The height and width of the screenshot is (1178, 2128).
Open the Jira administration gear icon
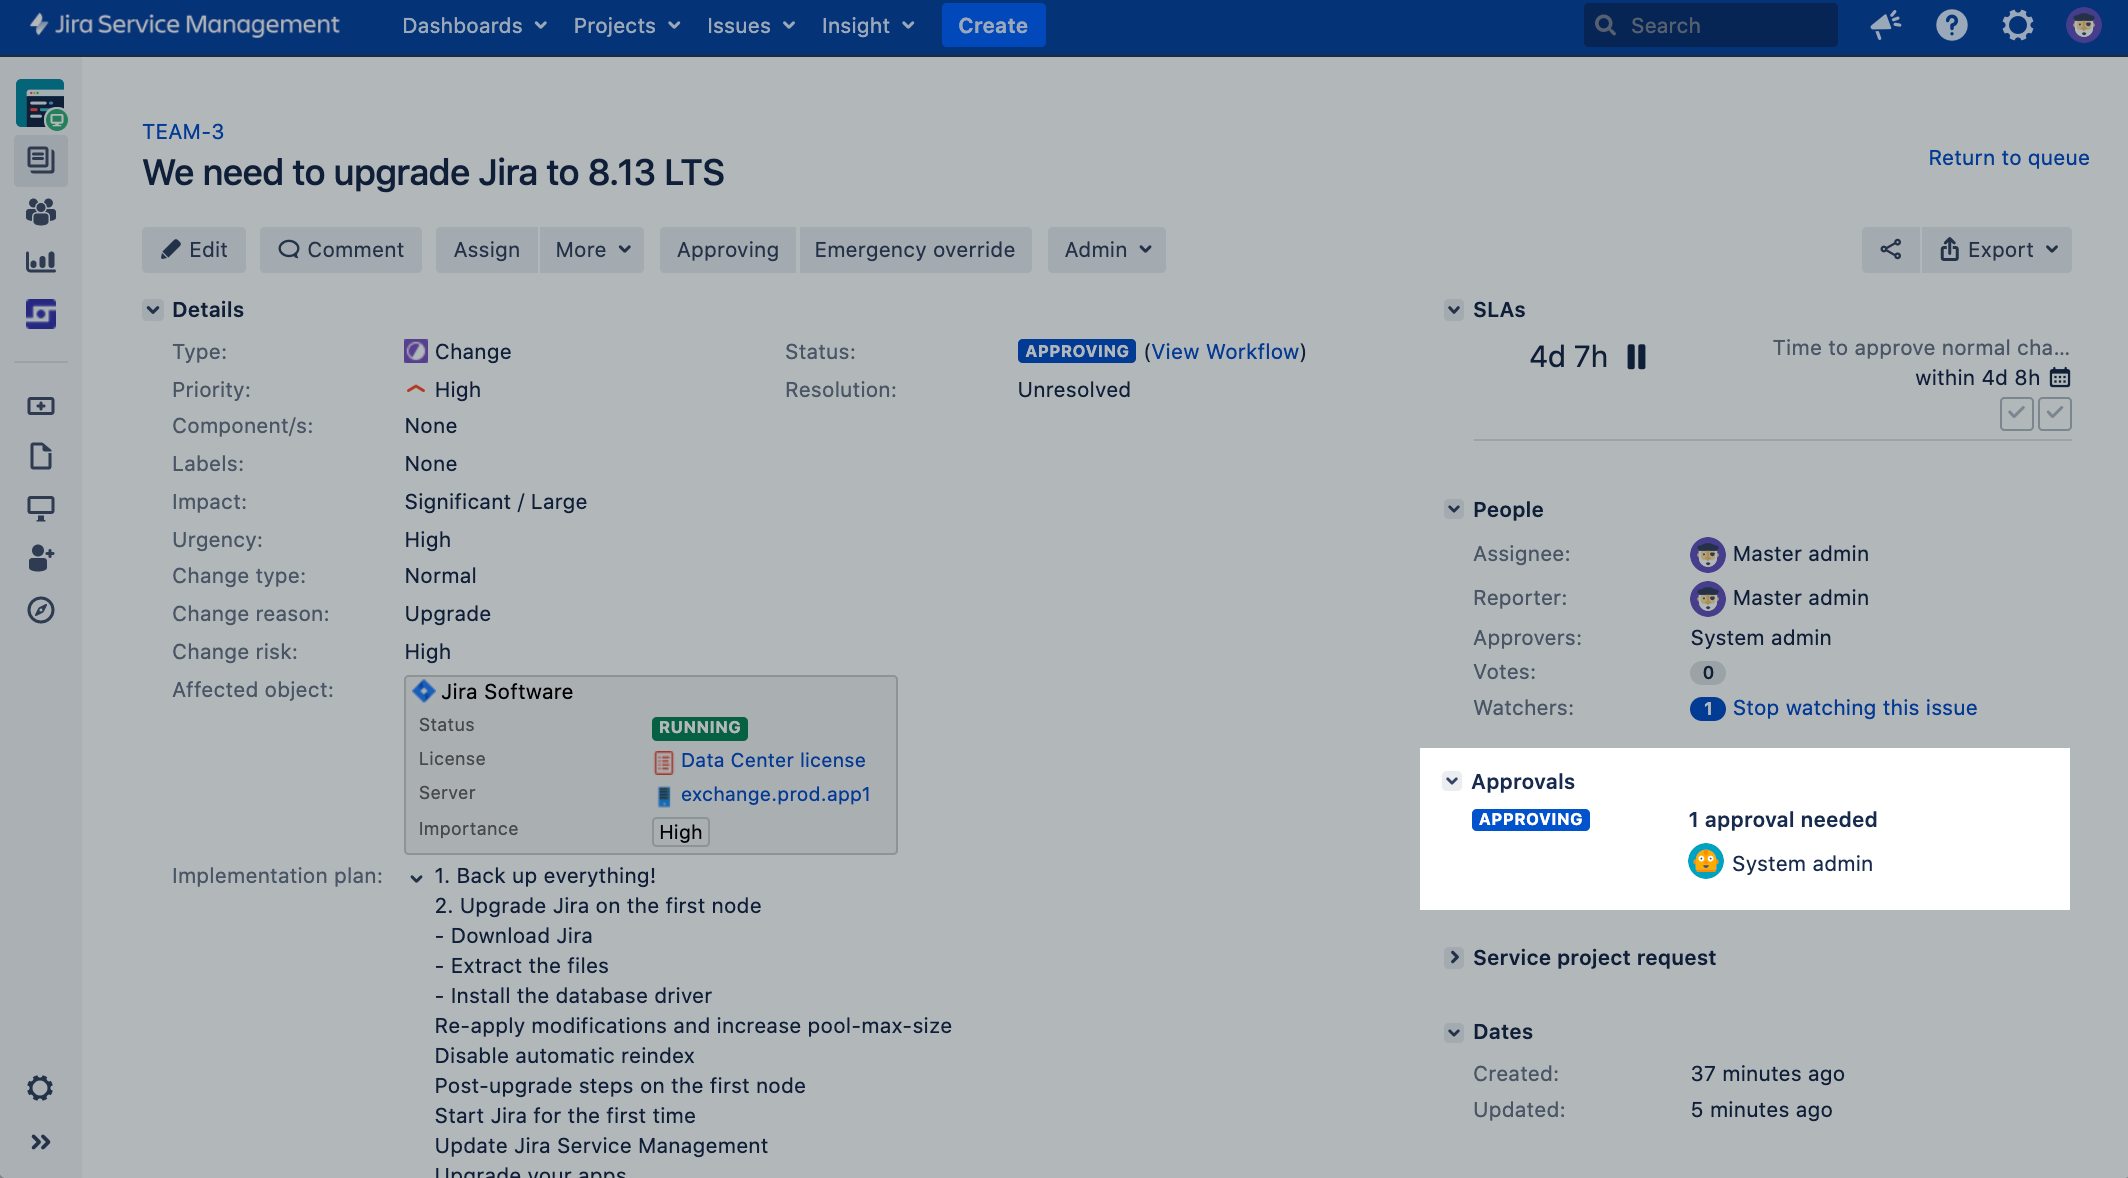tap(2017, 25)
